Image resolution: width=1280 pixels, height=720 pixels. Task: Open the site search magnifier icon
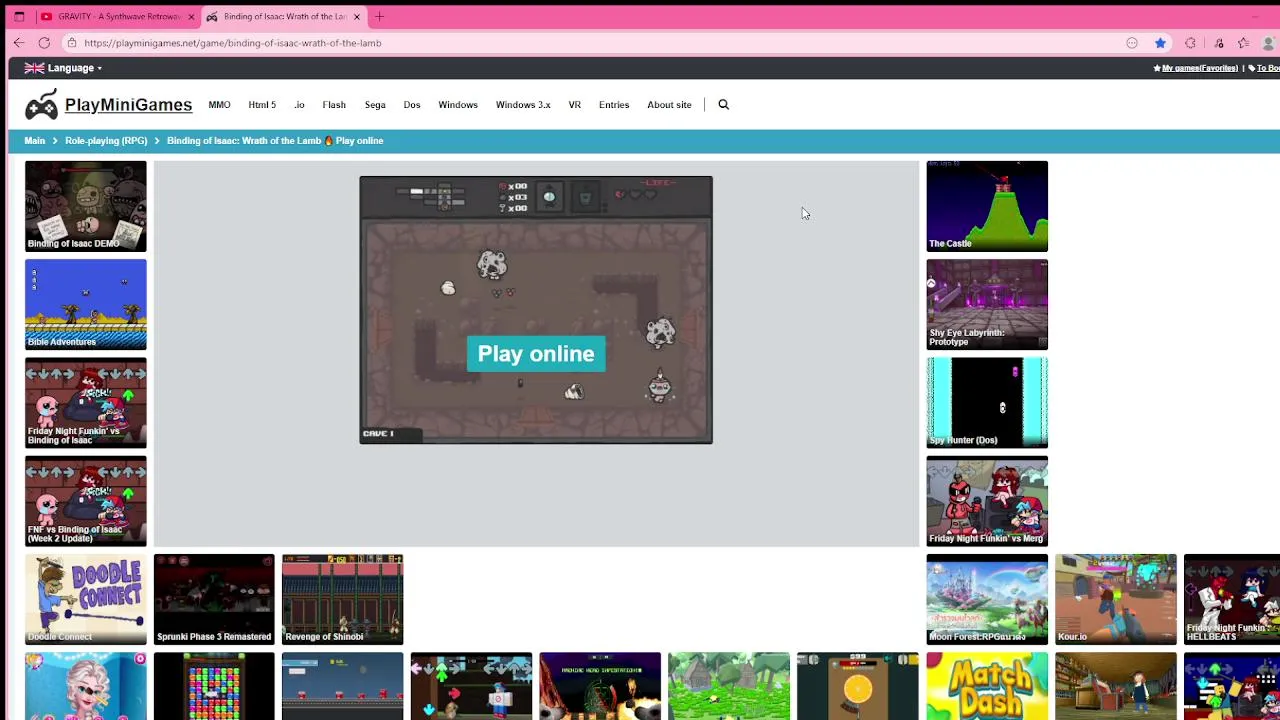[x=724, y=104]
